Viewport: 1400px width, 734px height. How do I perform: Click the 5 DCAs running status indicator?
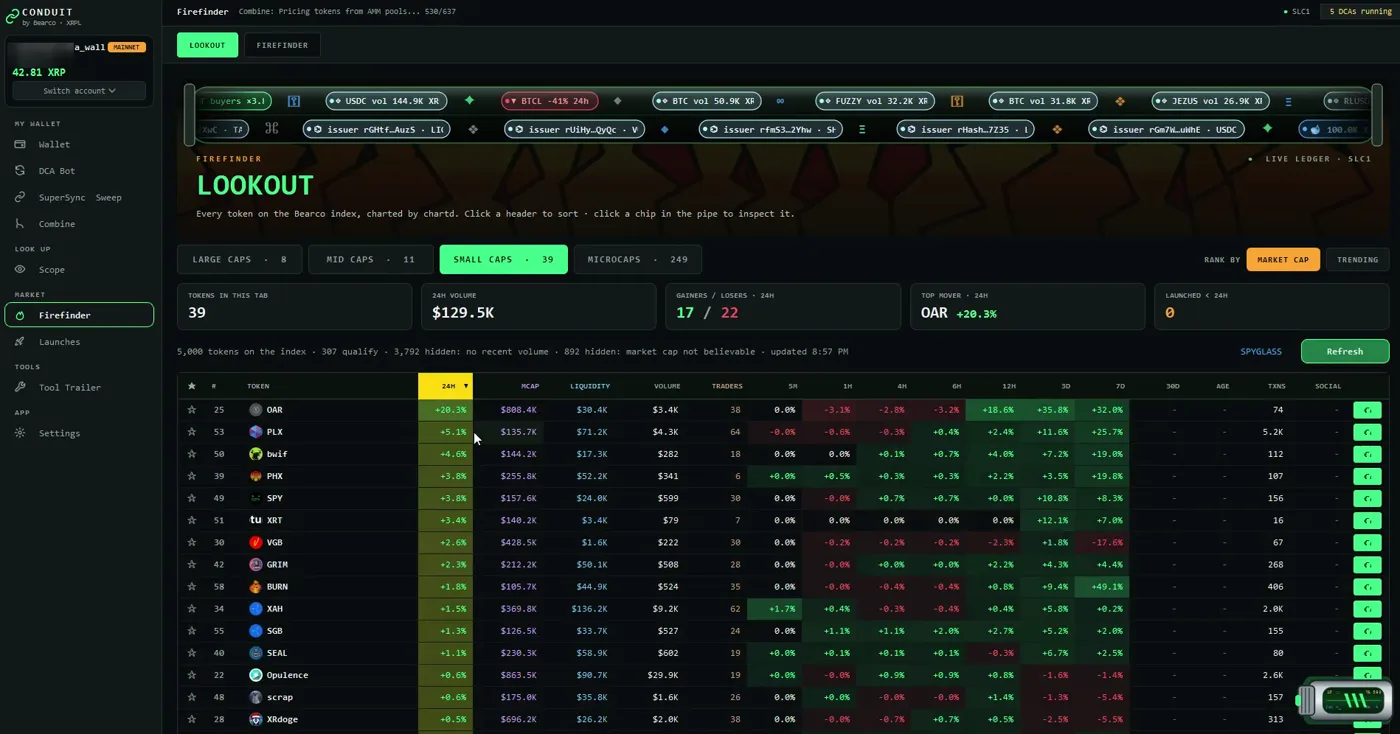click(1357, 12)
